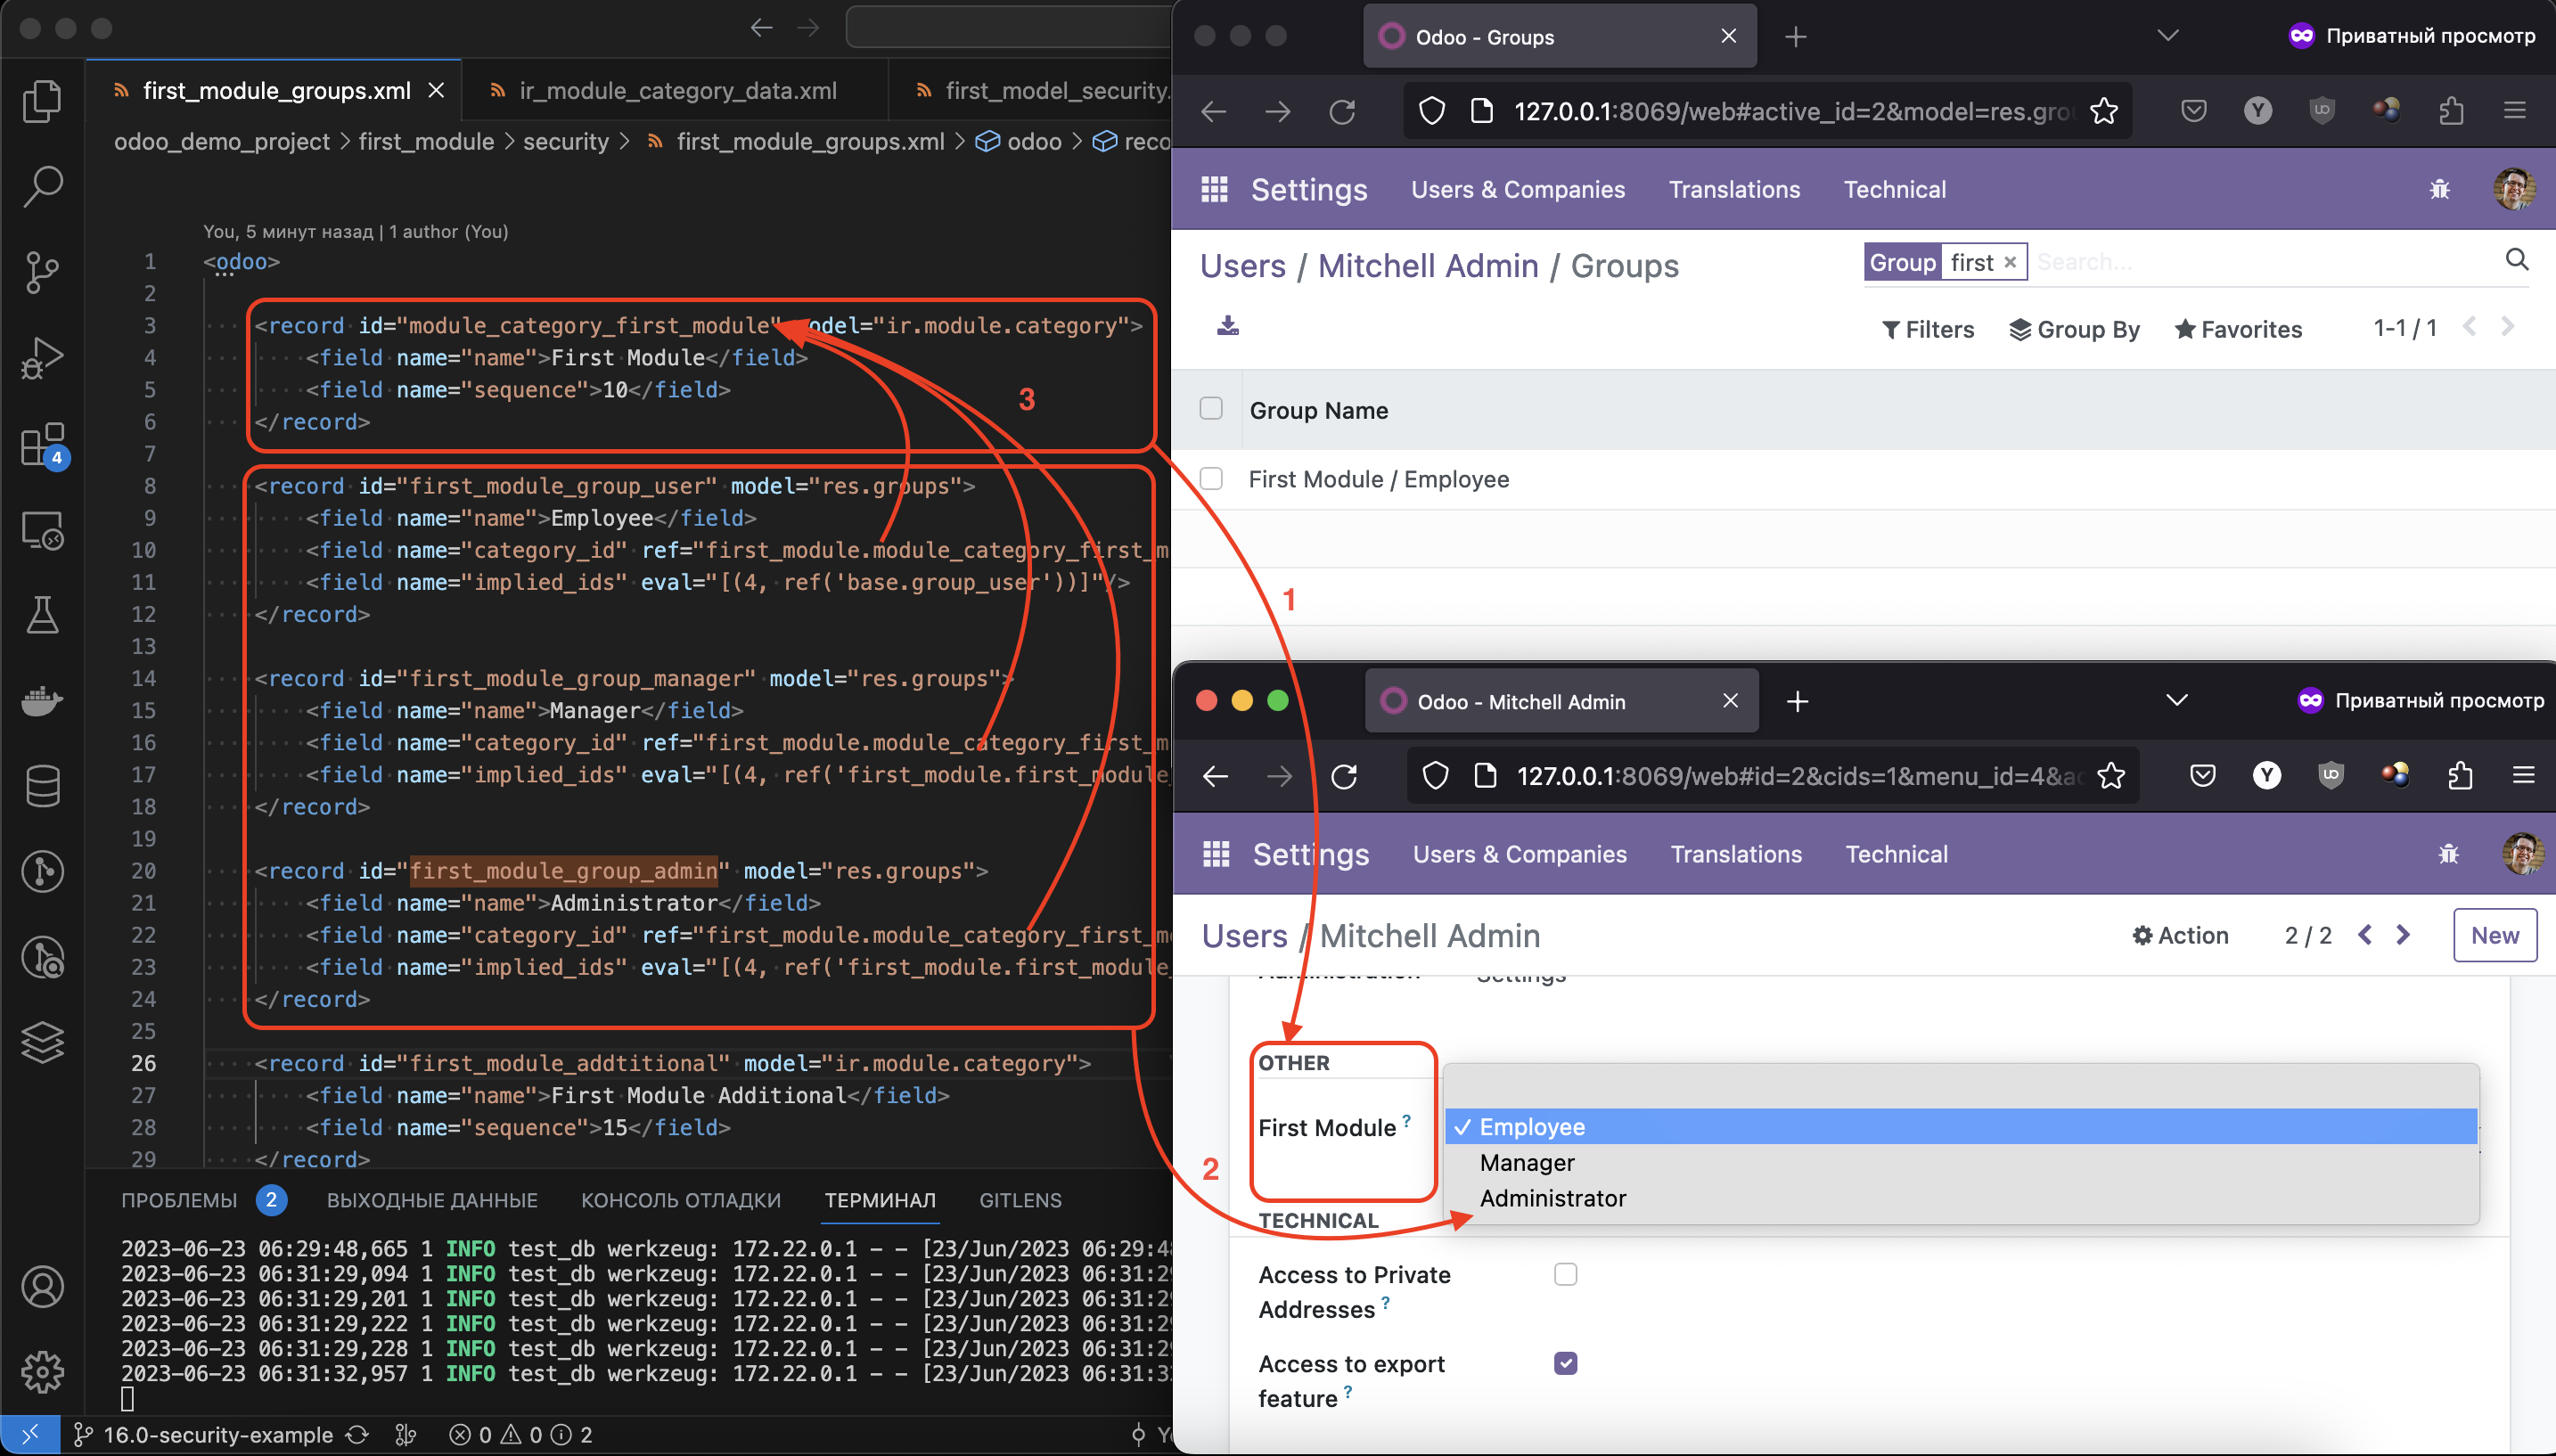Open the Manage gear in VS Code
Viewport: 2556px width, 1456px height.
pyautogui.click(x=42, y=1372)
